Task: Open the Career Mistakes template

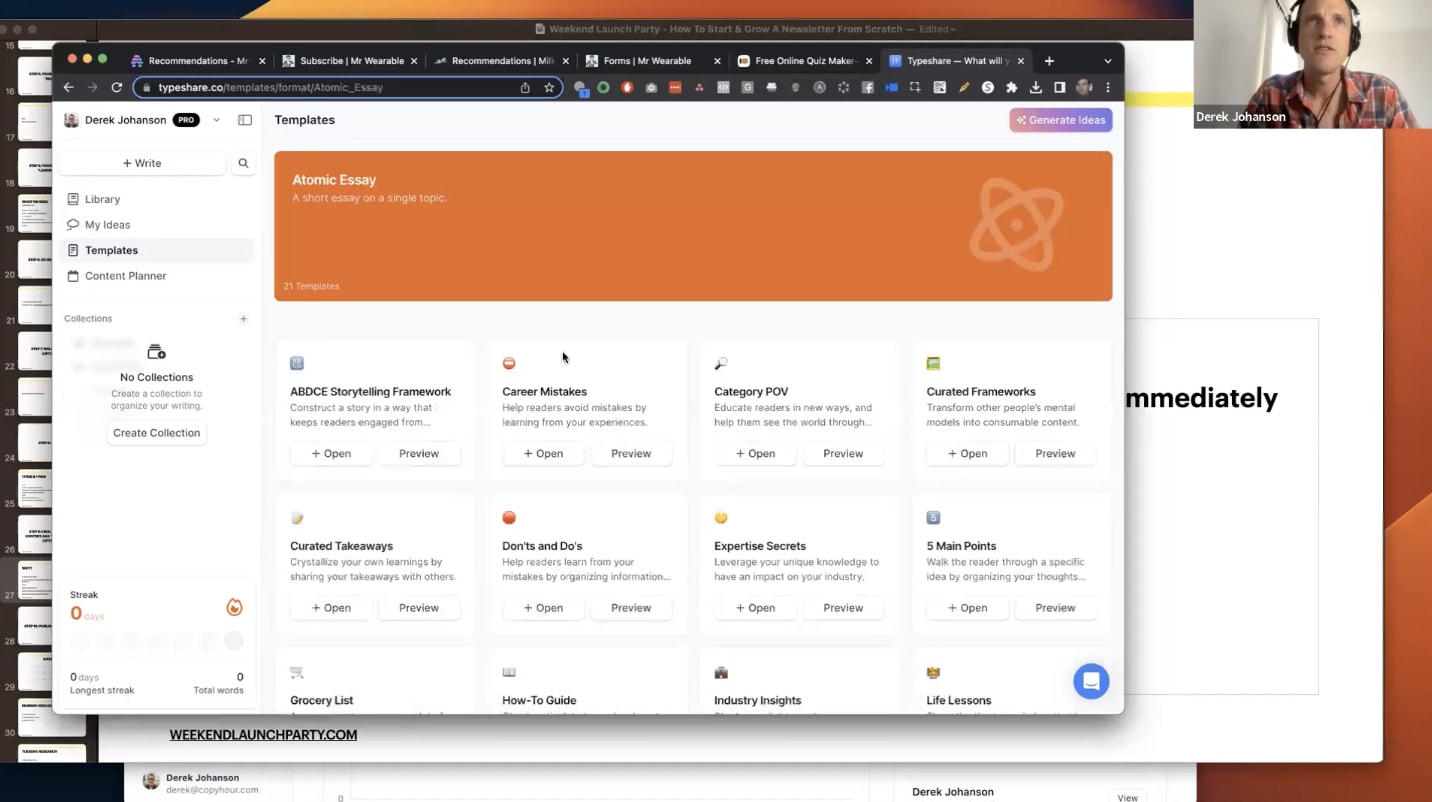Action: (x=543, y=454)
